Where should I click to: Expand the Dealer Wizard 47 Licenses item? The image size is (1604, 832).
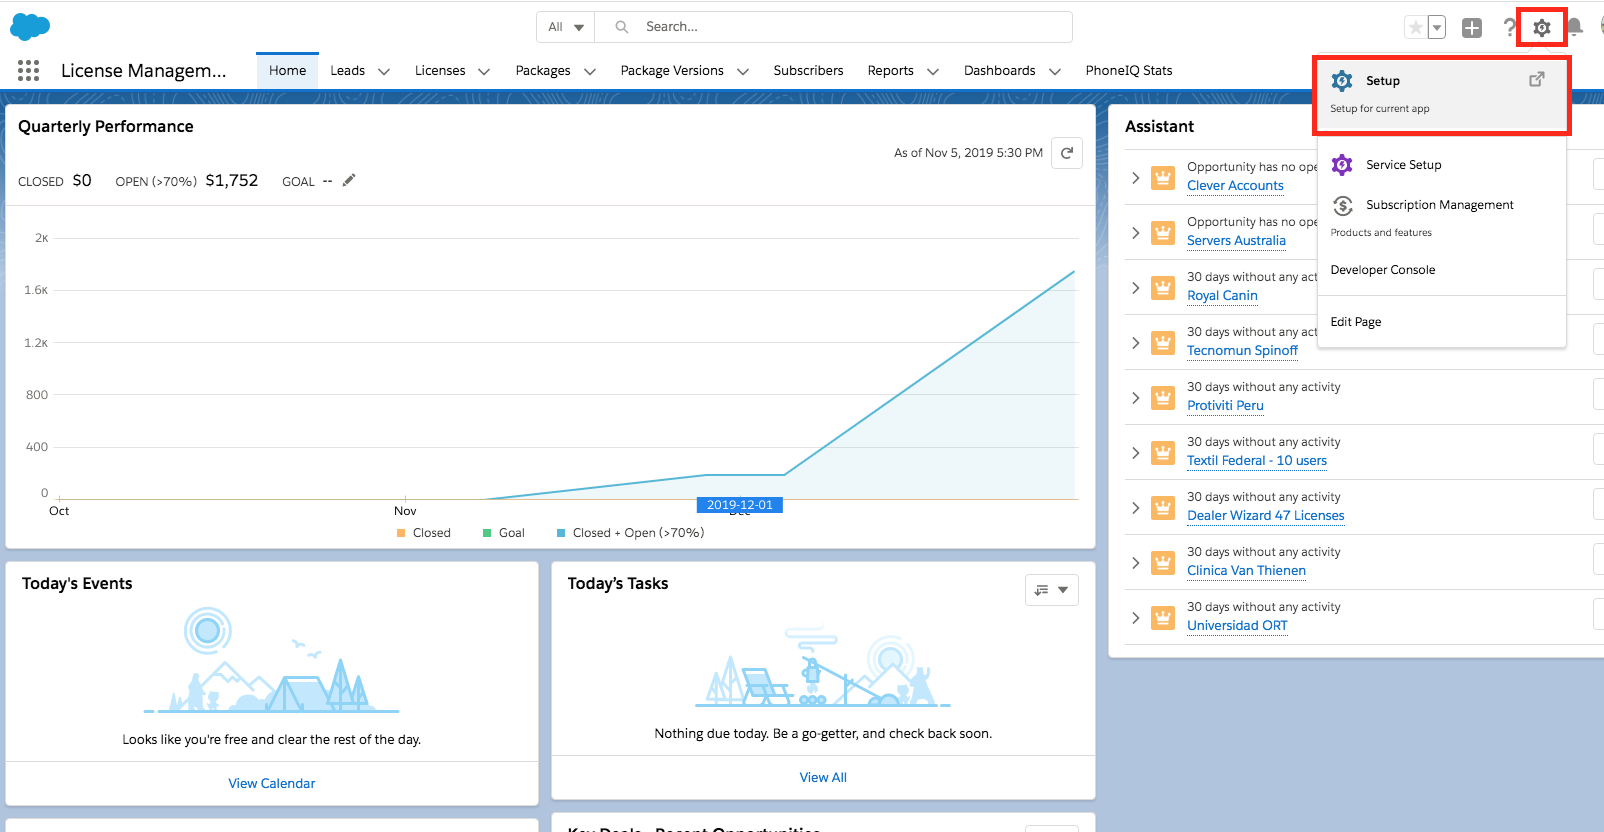(1135, 508)
